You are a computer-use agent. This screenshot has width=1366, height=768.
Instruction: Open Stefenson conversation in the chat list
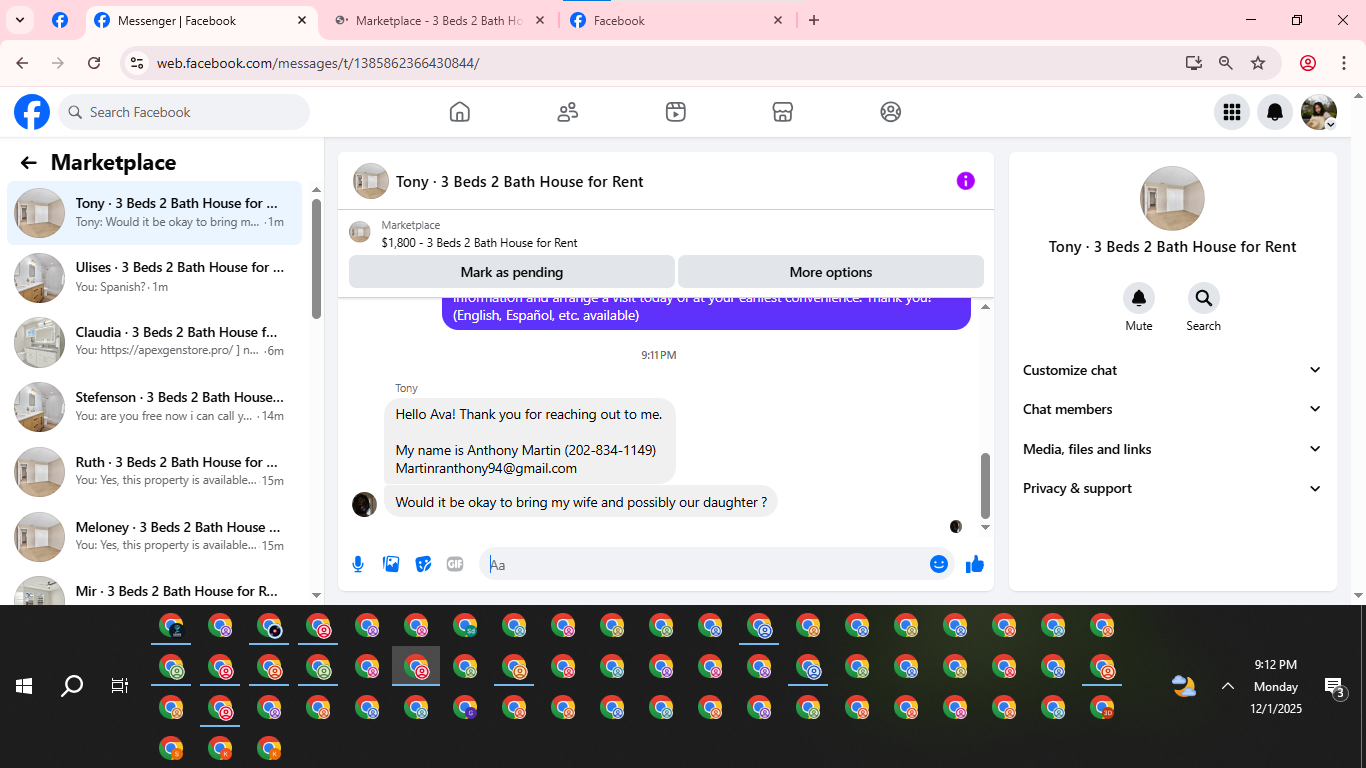click(x=154, y=407)
